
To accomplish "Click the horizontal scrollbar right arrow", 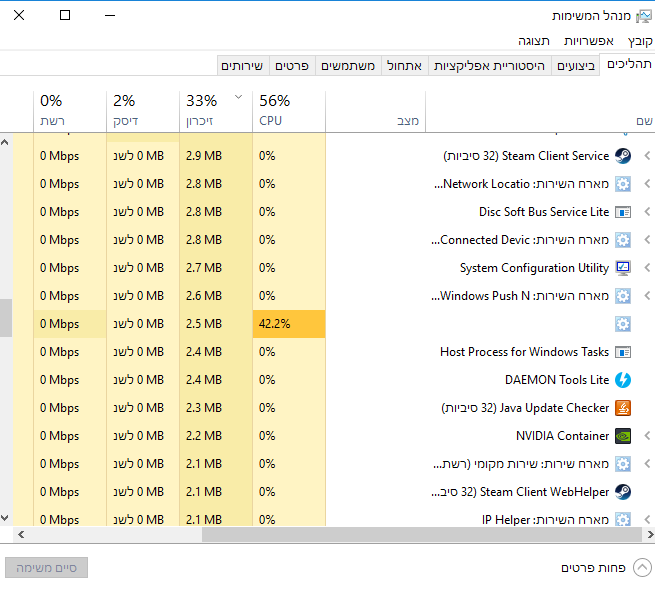I will (650, 534).
